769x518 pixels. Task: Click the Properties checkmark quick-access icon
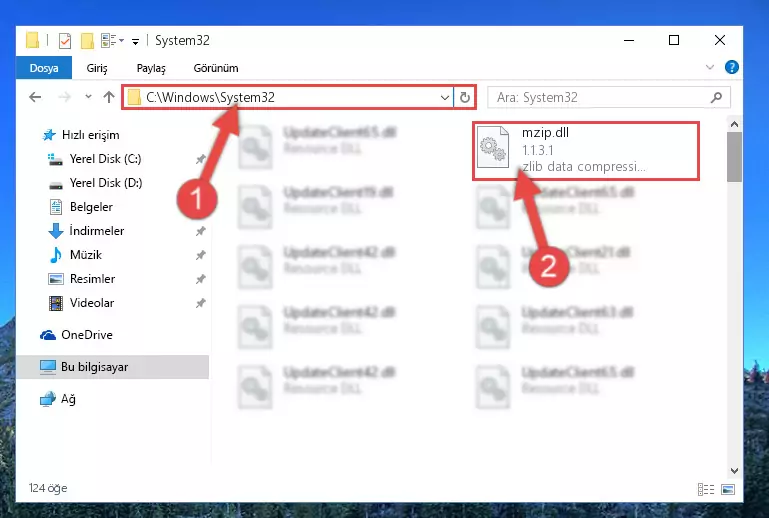tap(65, 41)
